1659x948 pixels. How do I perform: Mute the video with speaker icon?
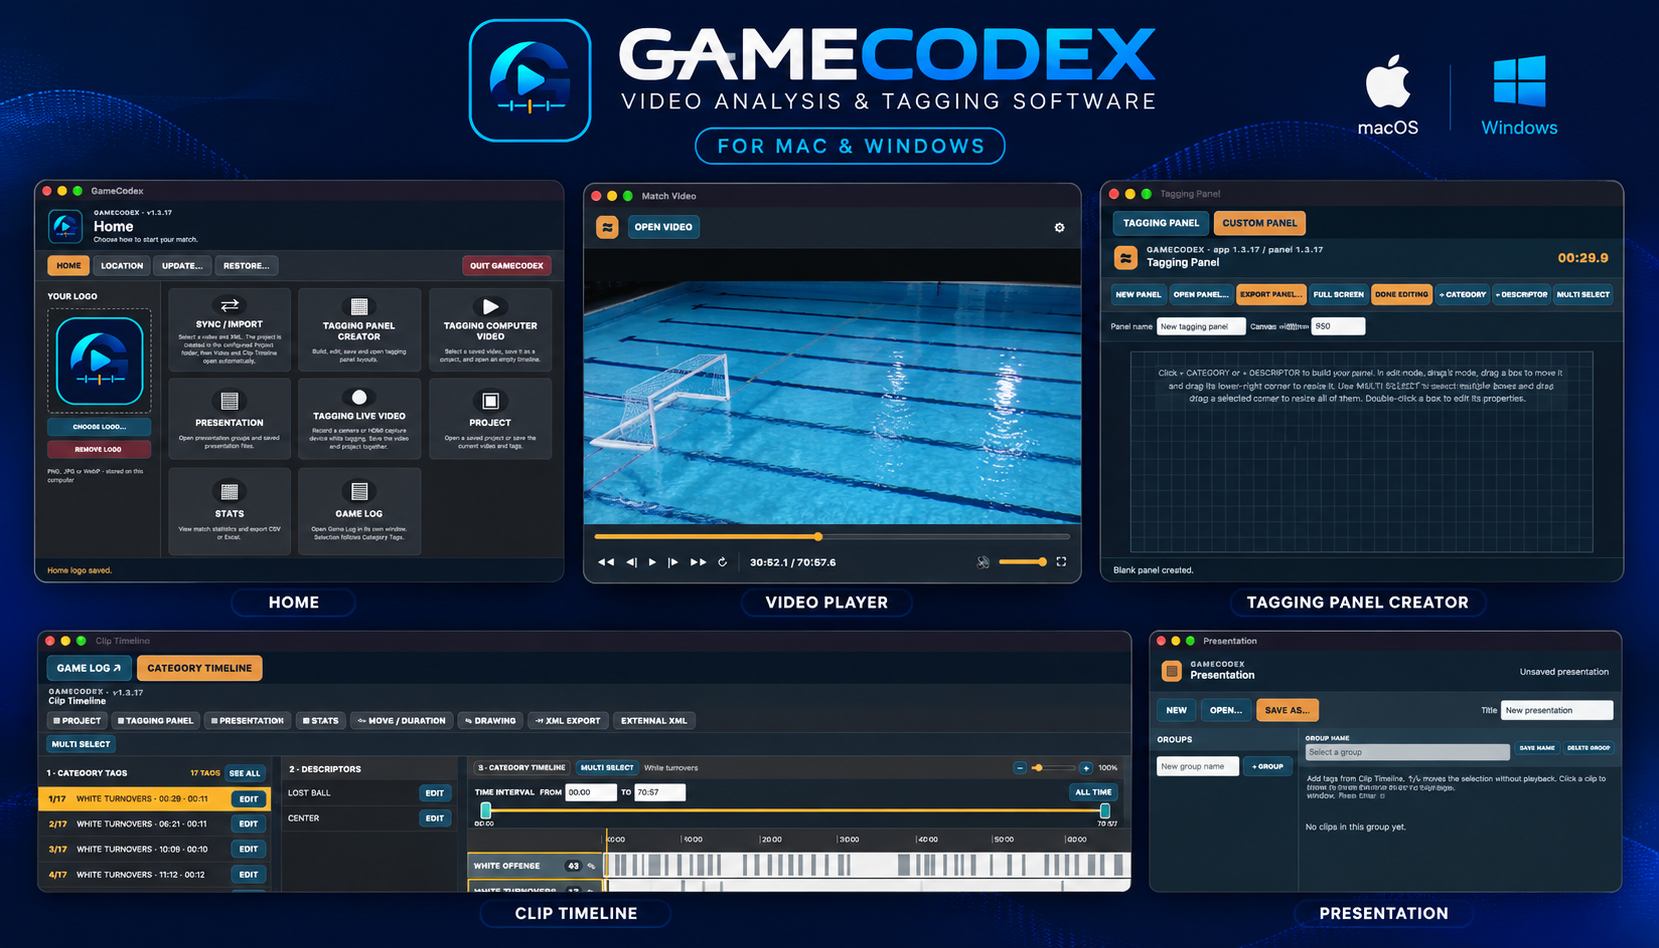[983, 562]
